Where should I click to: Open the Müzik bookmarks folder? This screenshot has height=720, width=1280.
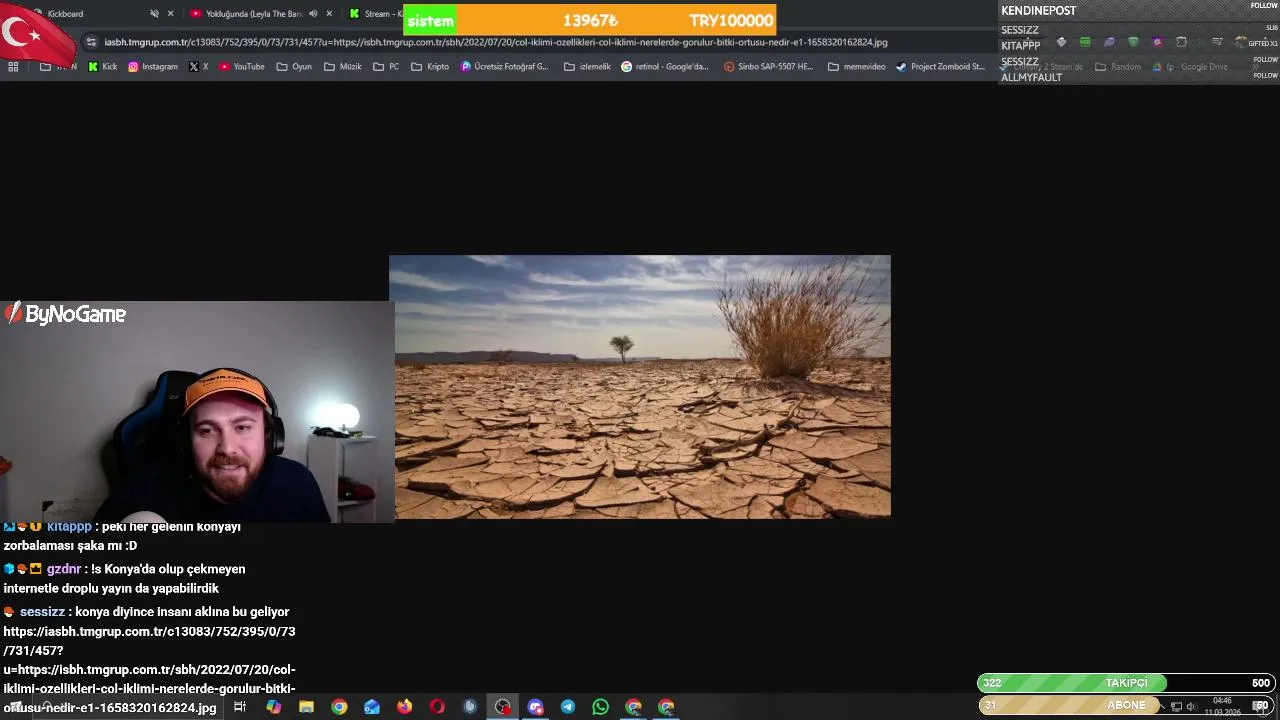(x=343, y=67)
